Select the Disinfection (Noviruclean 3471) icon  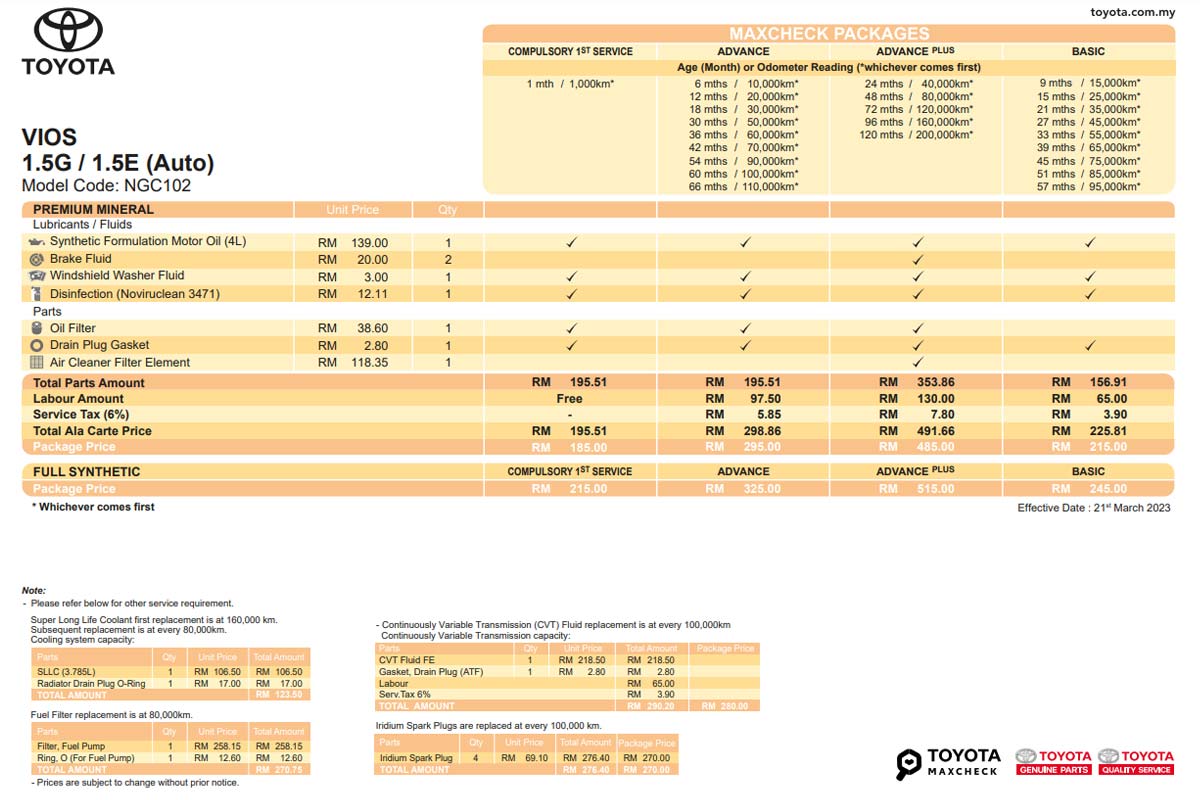(x=37, y=294)
